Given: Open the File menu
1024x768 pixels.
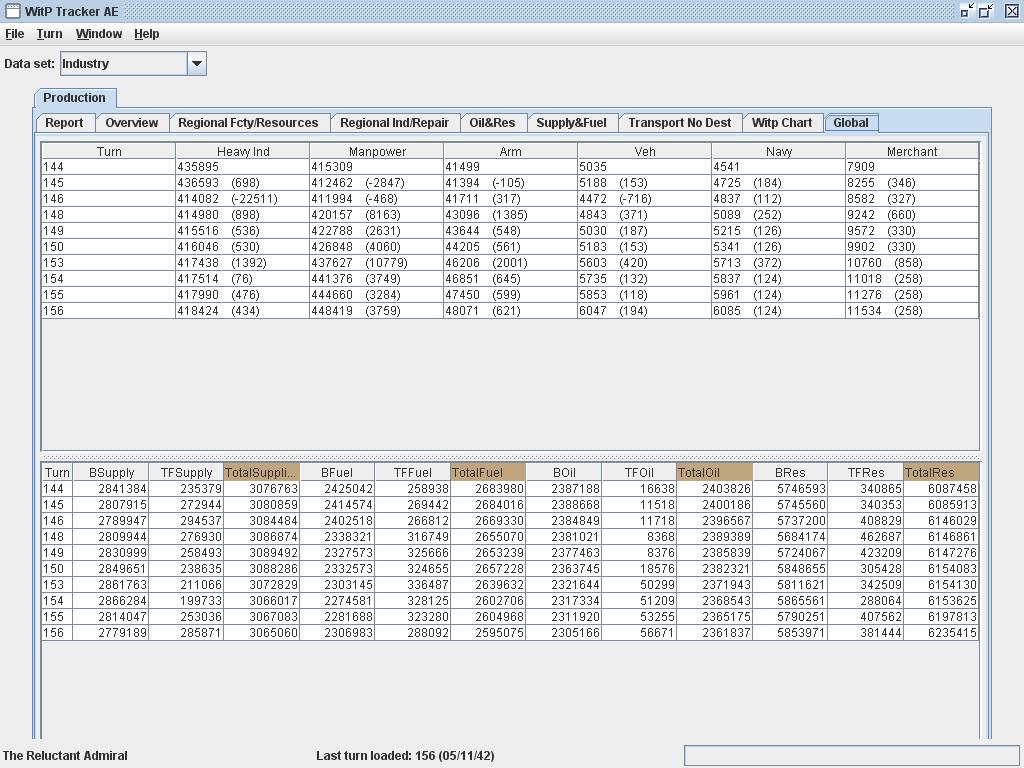Looking at the screenshot, I should pyautogui.click(x=14, y=34).
